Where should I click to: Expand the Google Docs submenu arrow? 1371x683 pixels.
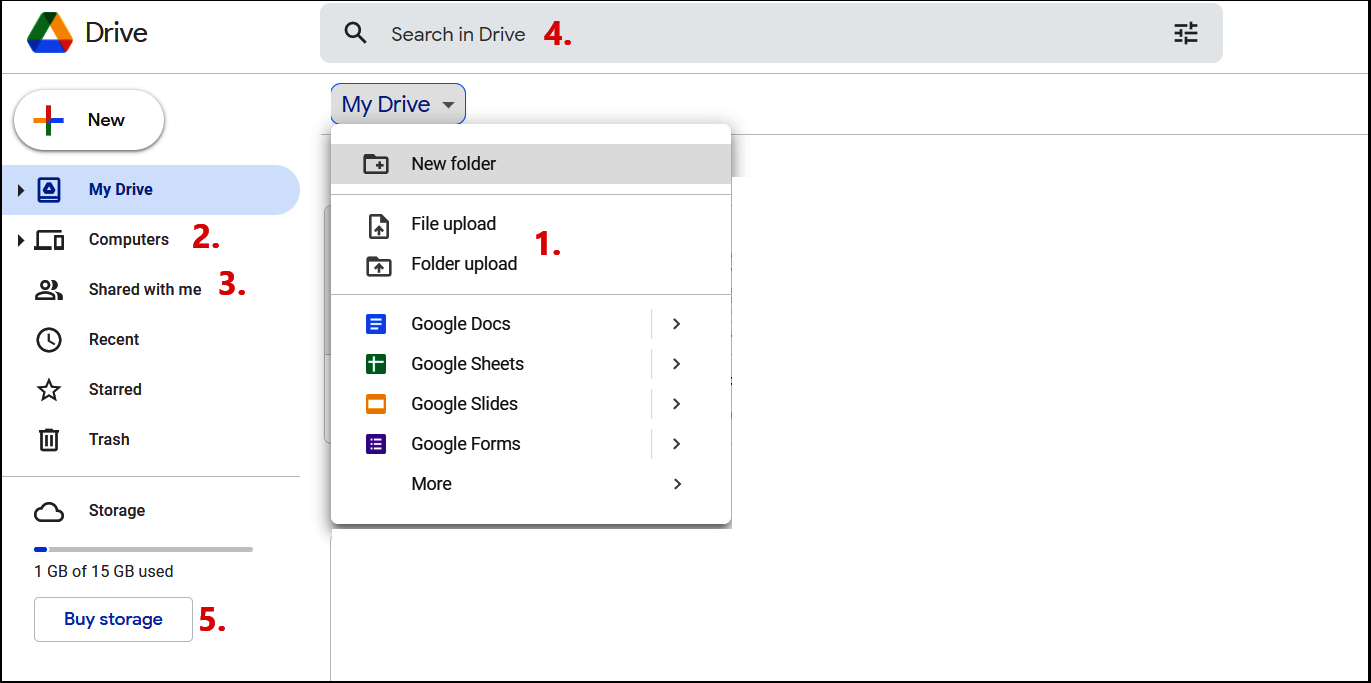point(676,323)
